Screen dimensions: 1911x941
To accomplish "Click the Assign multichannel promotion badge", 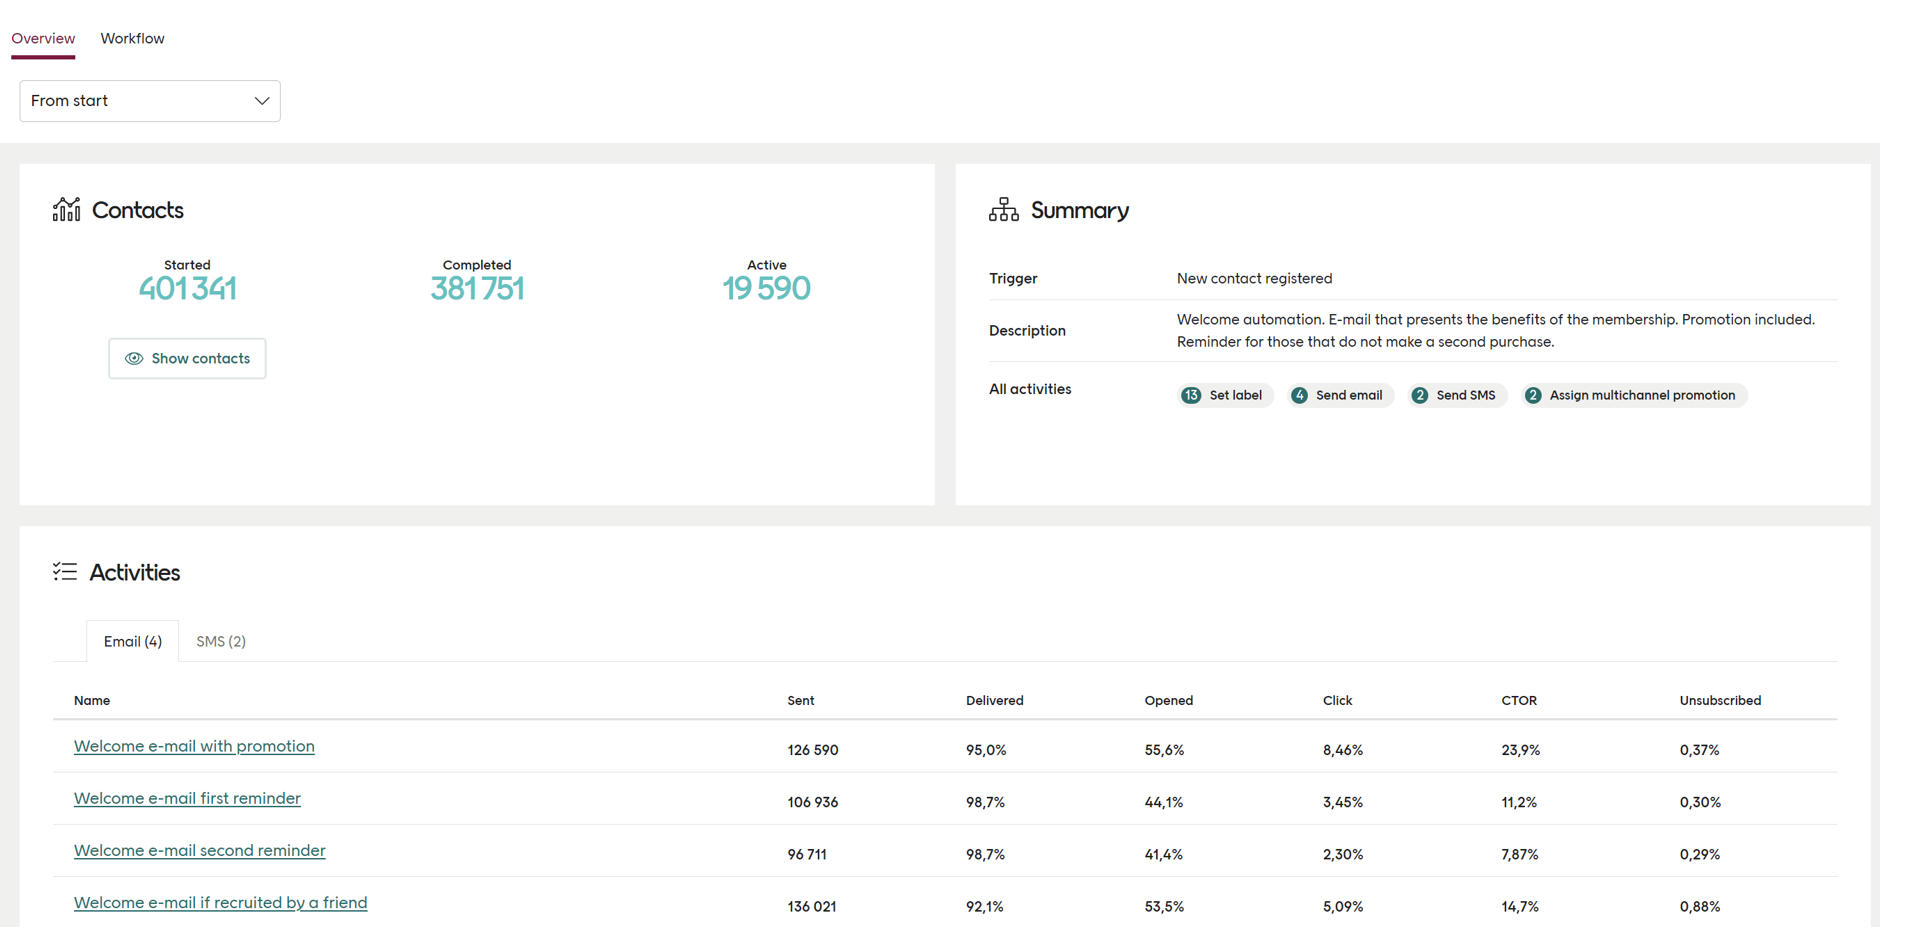I will (x=1632, y=394).
